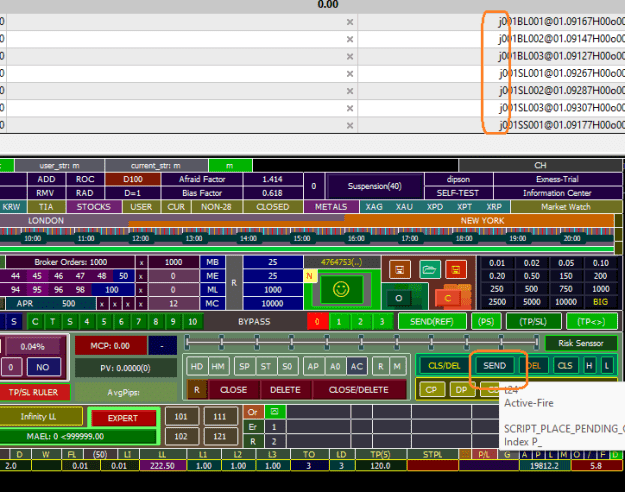
Task: Open the Risk Senssor
Action: [581, 343]
